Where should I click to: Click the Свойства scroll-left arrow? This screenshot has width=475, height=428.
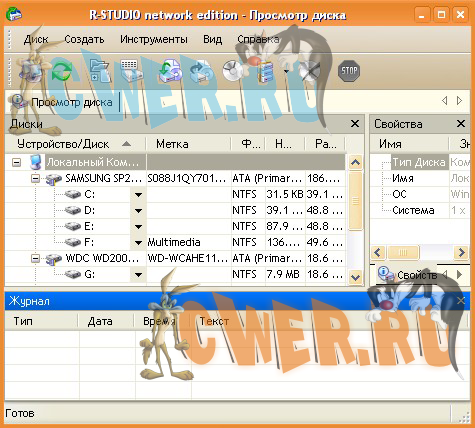tap(378, 252)
